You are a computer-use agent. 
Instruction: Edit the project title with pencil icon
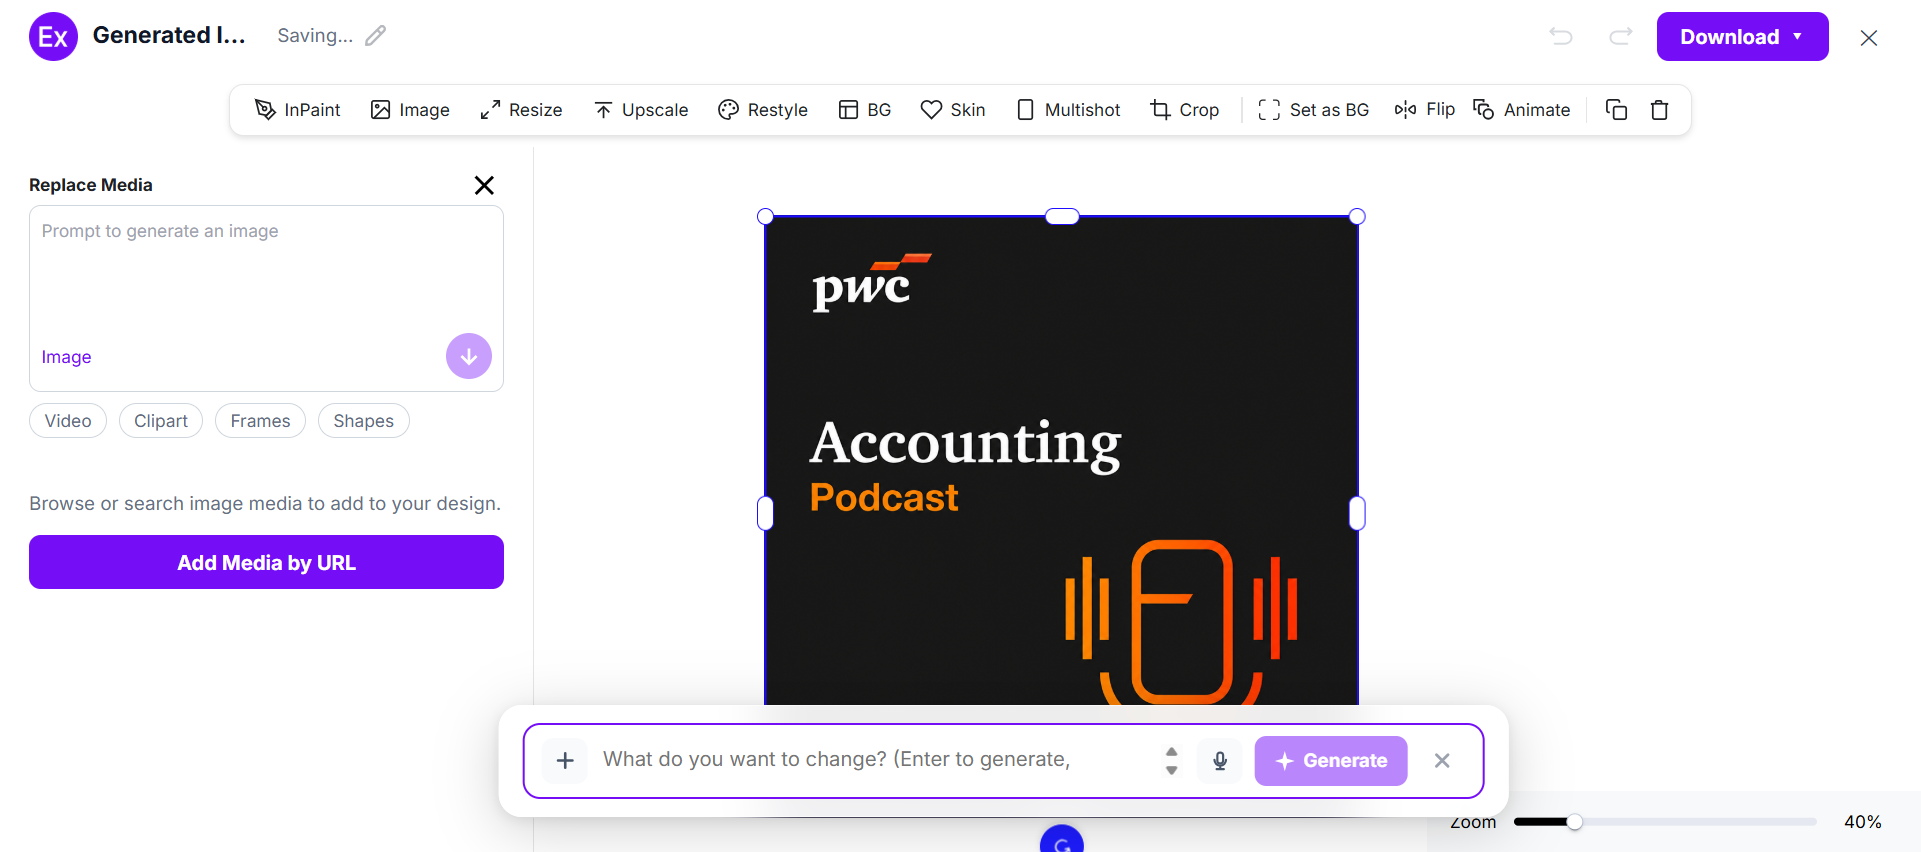(375, 36)
